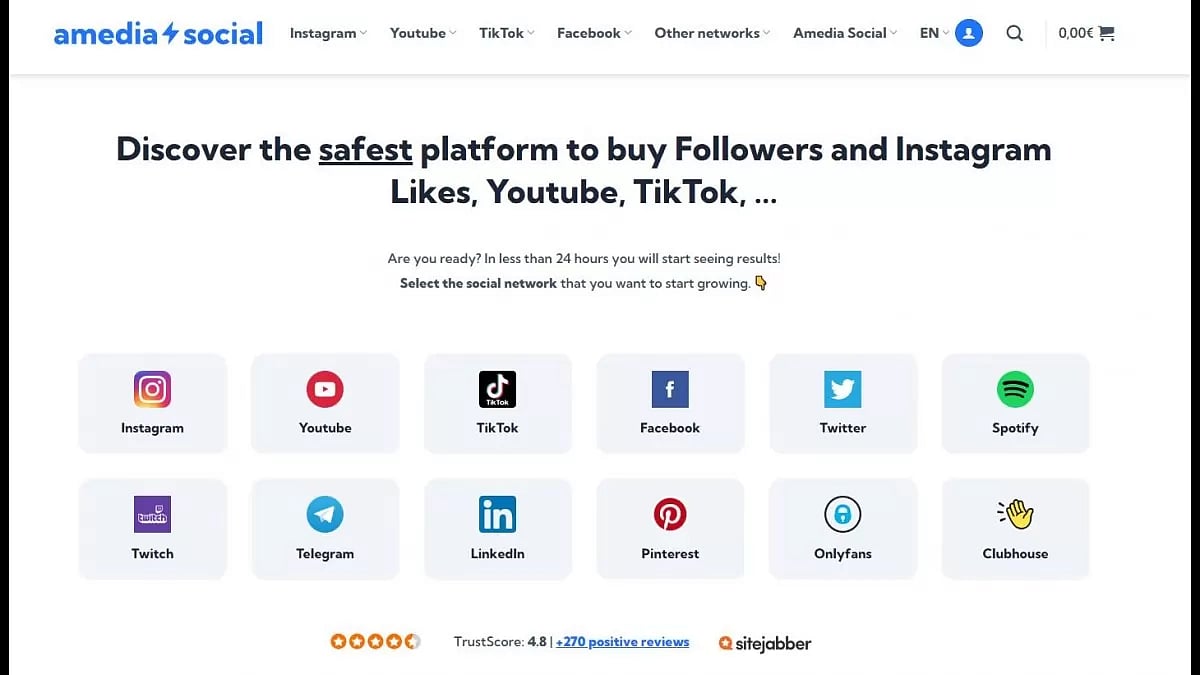
Task: Choose the LinkedIn icon tile
Action: click(x=497, y=515)
